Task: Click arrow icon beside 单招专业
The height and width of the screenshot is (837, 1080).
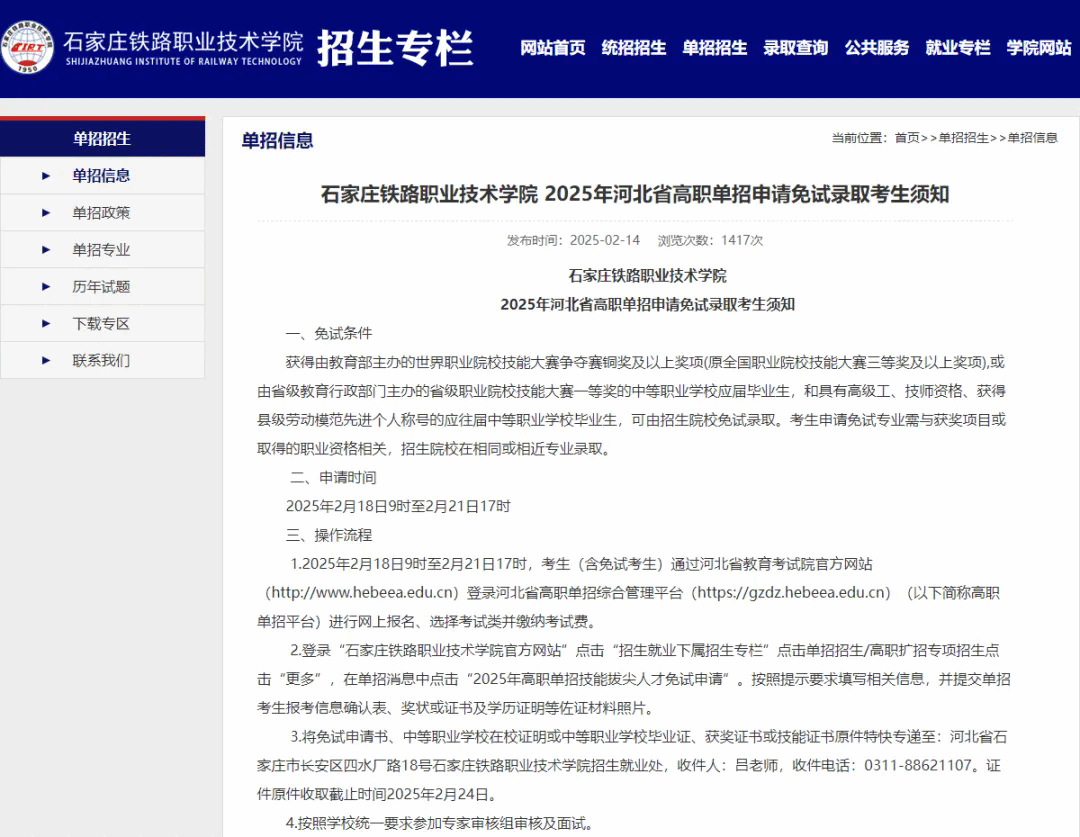Action: pos(46,249)
